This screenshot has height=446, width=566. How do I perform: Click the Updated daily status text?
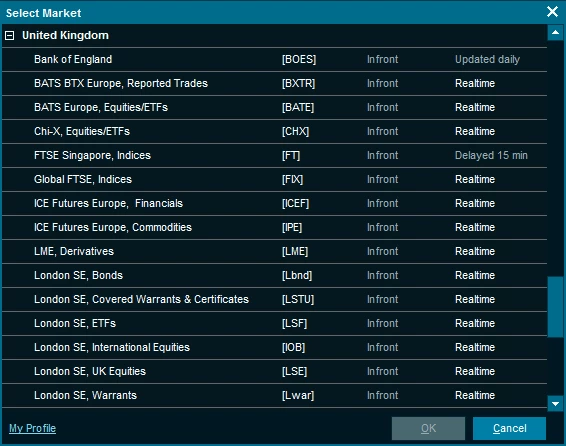coord(487,60)
